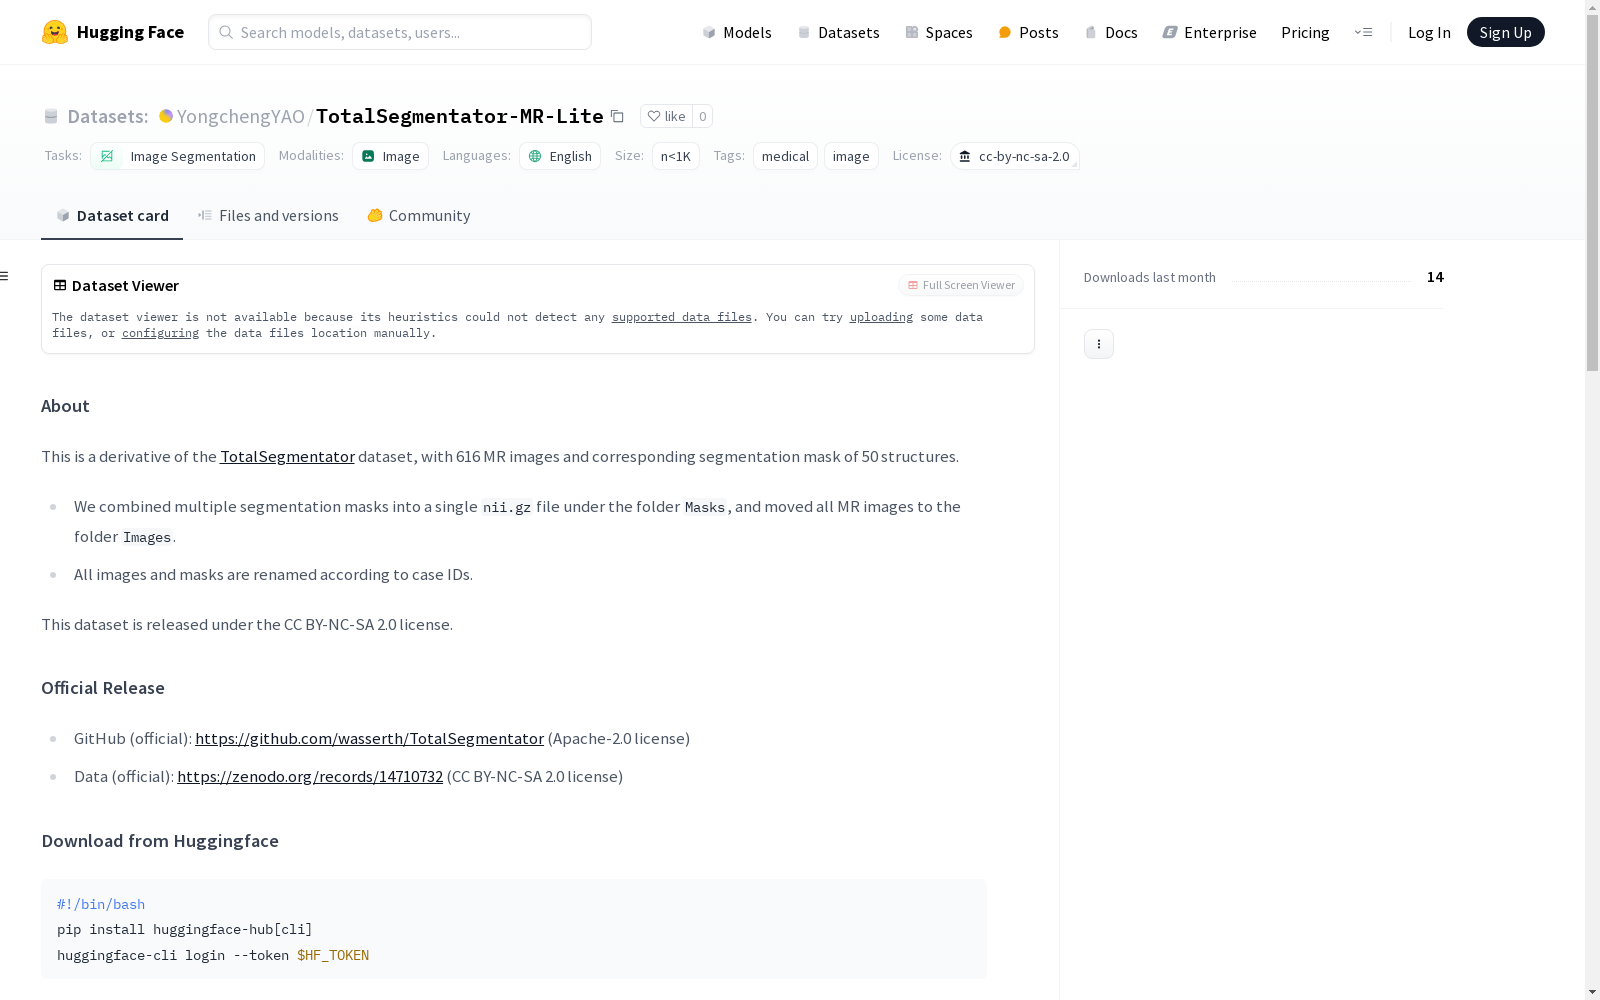Viewport: 1600px width, 1000px height.
Task: Click the Log In link
Action: [x=1429, y=32]
